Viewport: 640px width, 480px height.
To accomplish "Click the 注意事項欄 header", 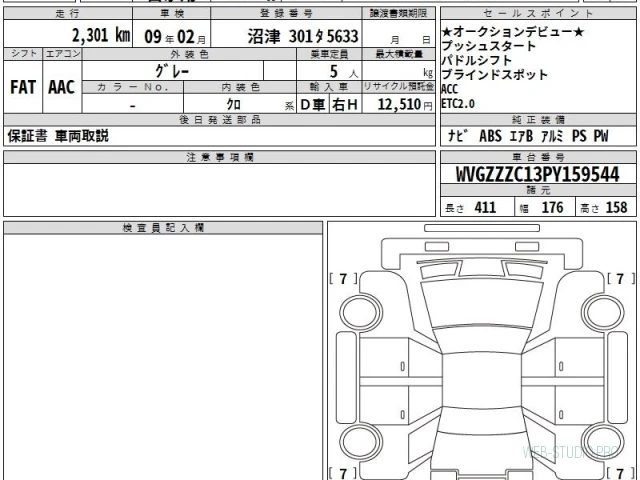I will pos(220,157).
